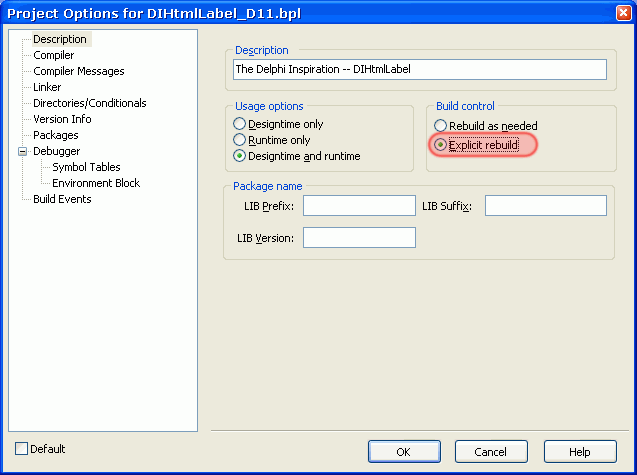Collapse the Debugger tree node
The width and height of the screenshot is (637, 475).
[x=22, y=151]
